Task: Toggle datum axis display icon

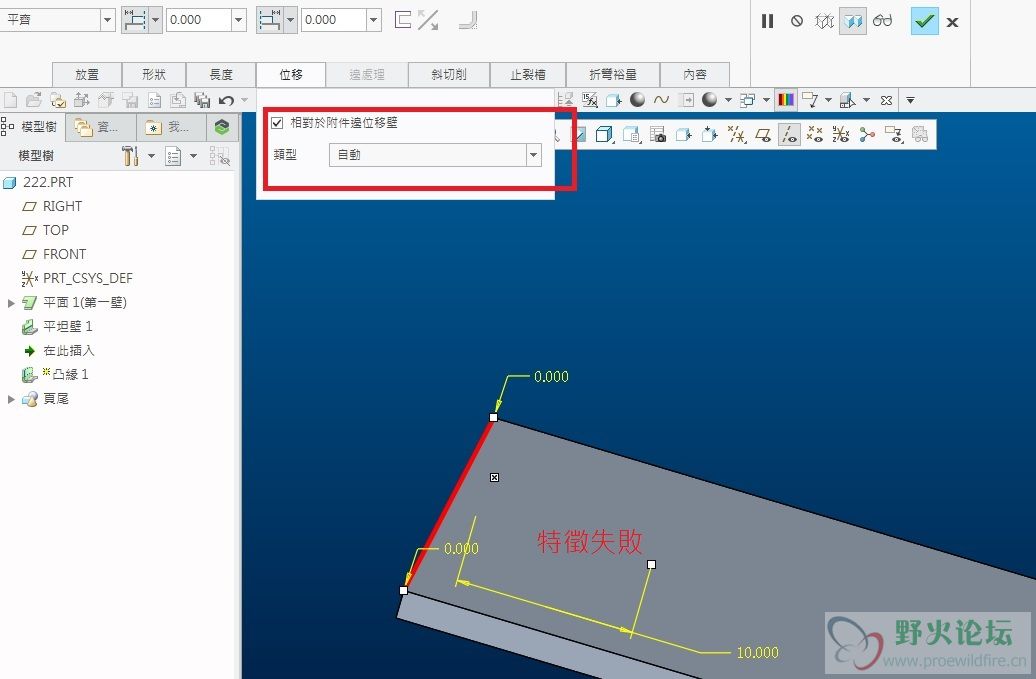Action: pos(790,135)
